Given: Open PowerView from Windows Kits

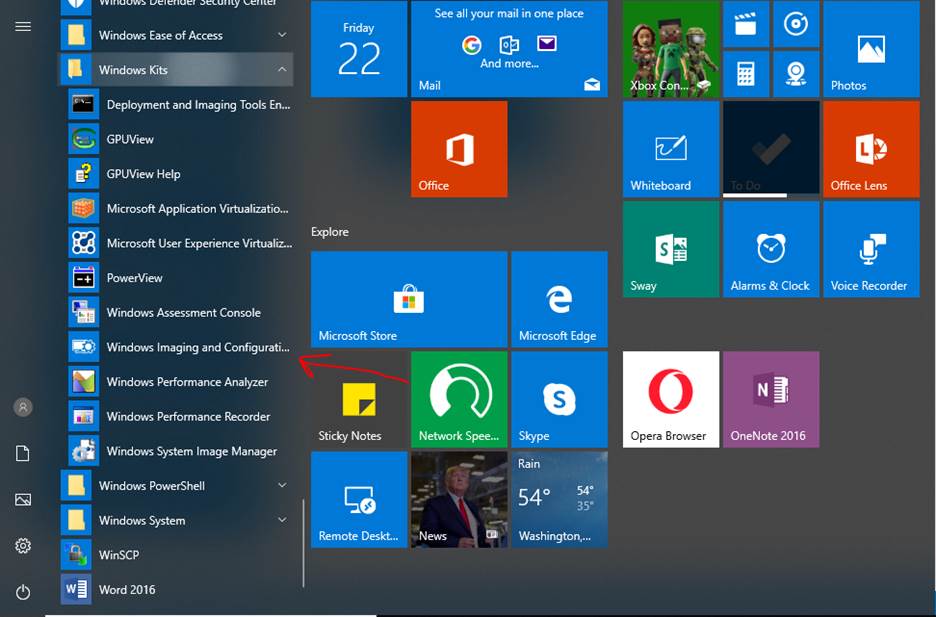Looking at the screenshot, I should (180, 277).
